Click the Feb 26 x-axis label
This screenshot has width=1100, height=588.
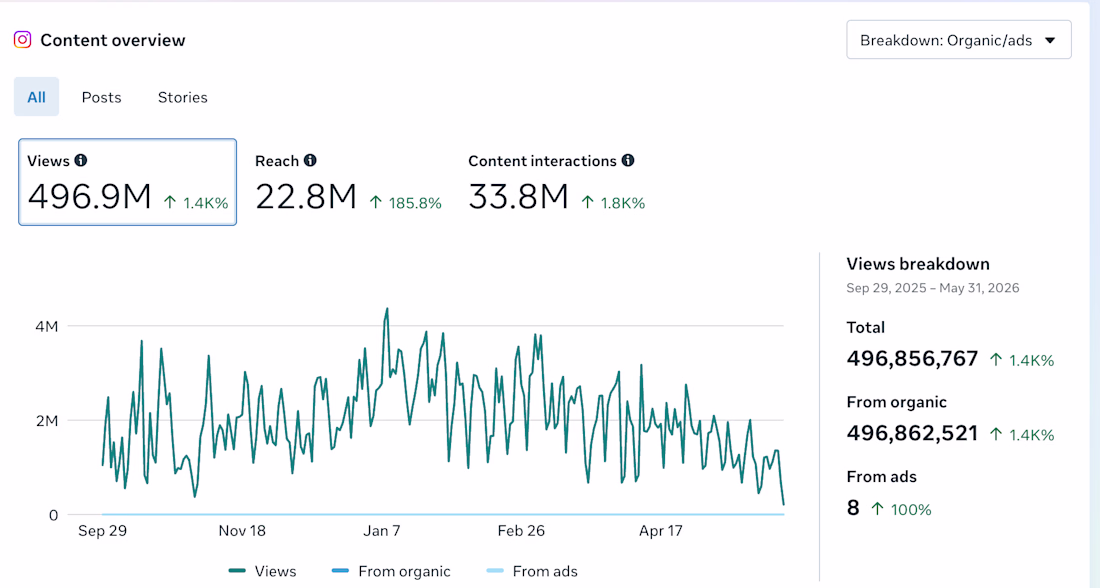click(521, 531)
